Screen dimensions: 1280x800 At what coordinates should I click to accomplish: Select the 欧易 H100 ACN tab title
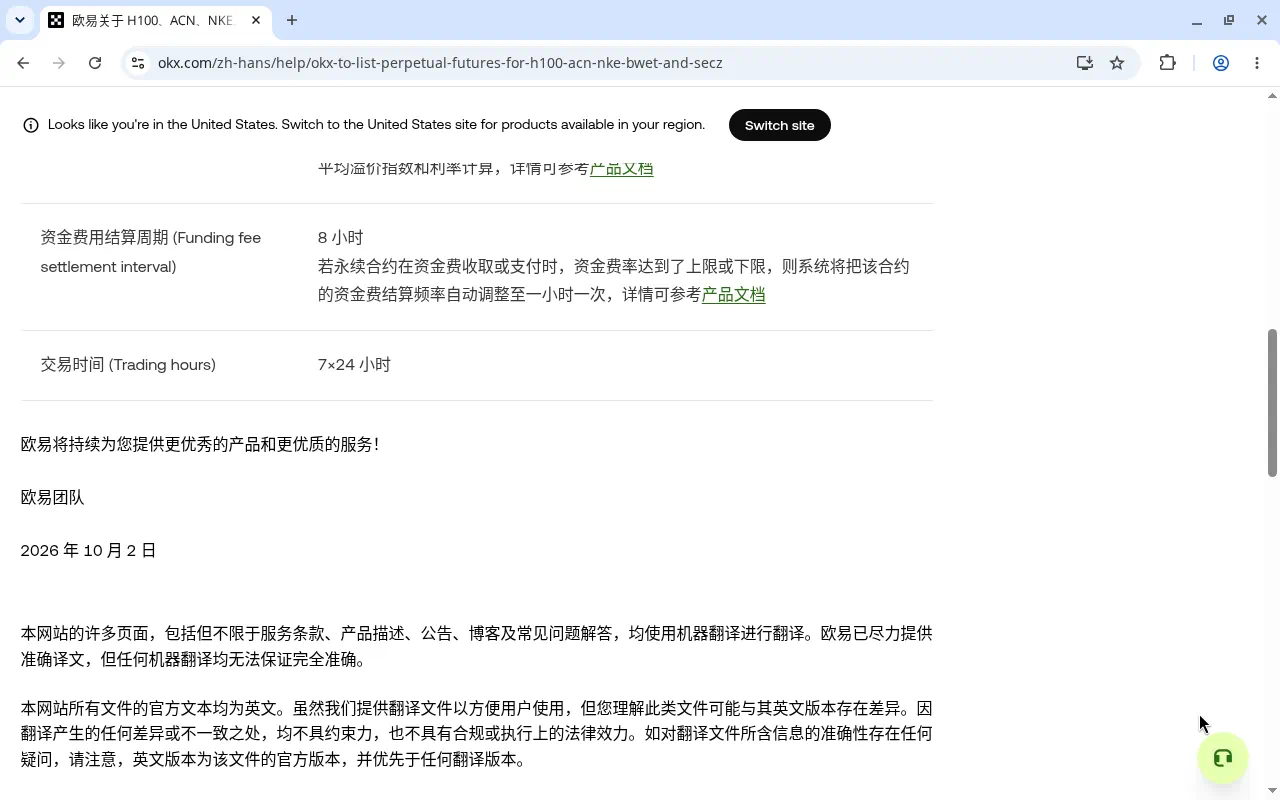pyautogui.click(x=152, y=20)
